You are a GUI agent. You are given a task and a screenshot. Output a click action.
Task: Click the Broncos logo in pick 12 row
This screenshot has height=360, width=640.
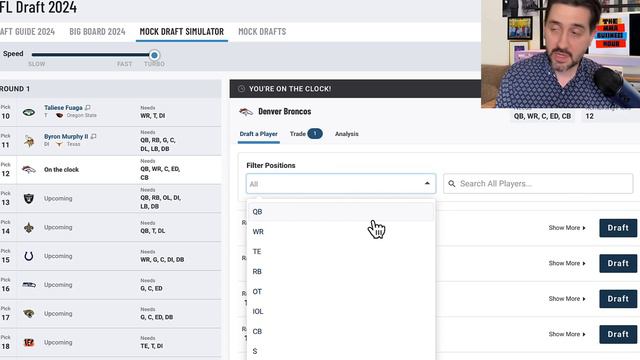(x=29, y=169)
